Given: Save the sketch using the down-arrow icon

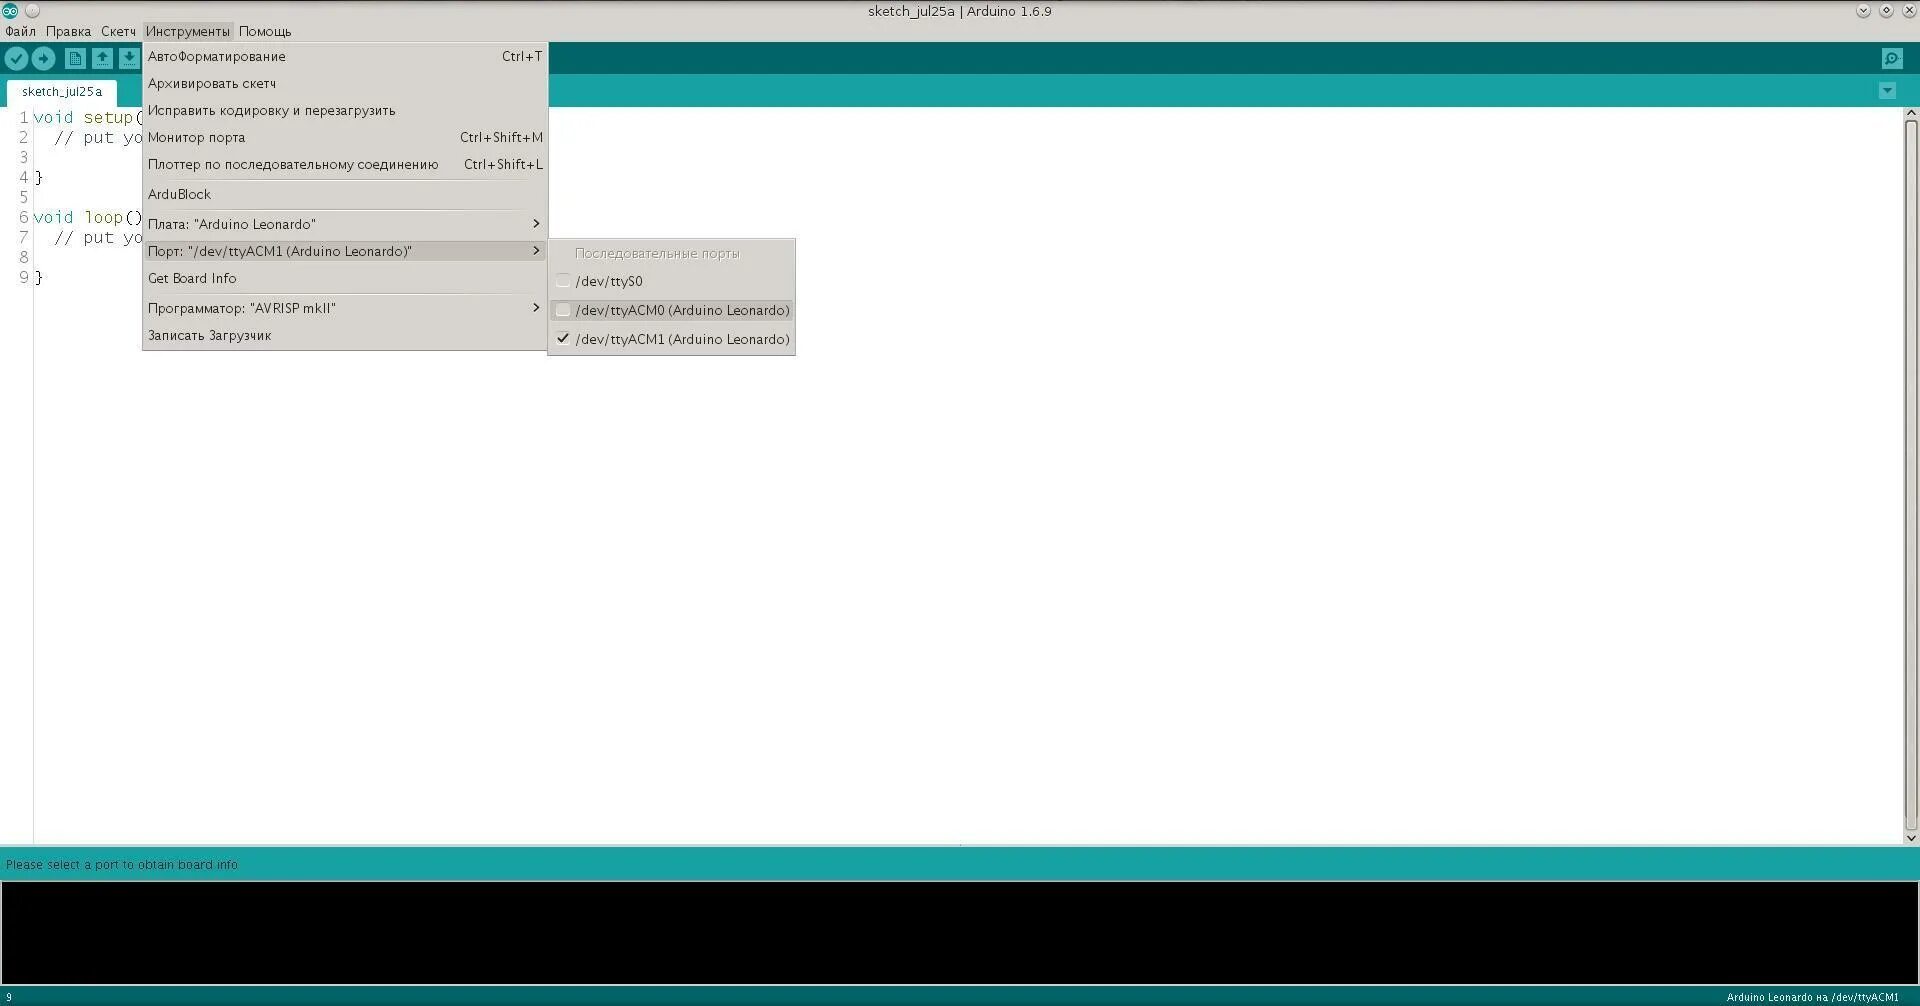Looking at the screenshot, I should coord(129,58).
